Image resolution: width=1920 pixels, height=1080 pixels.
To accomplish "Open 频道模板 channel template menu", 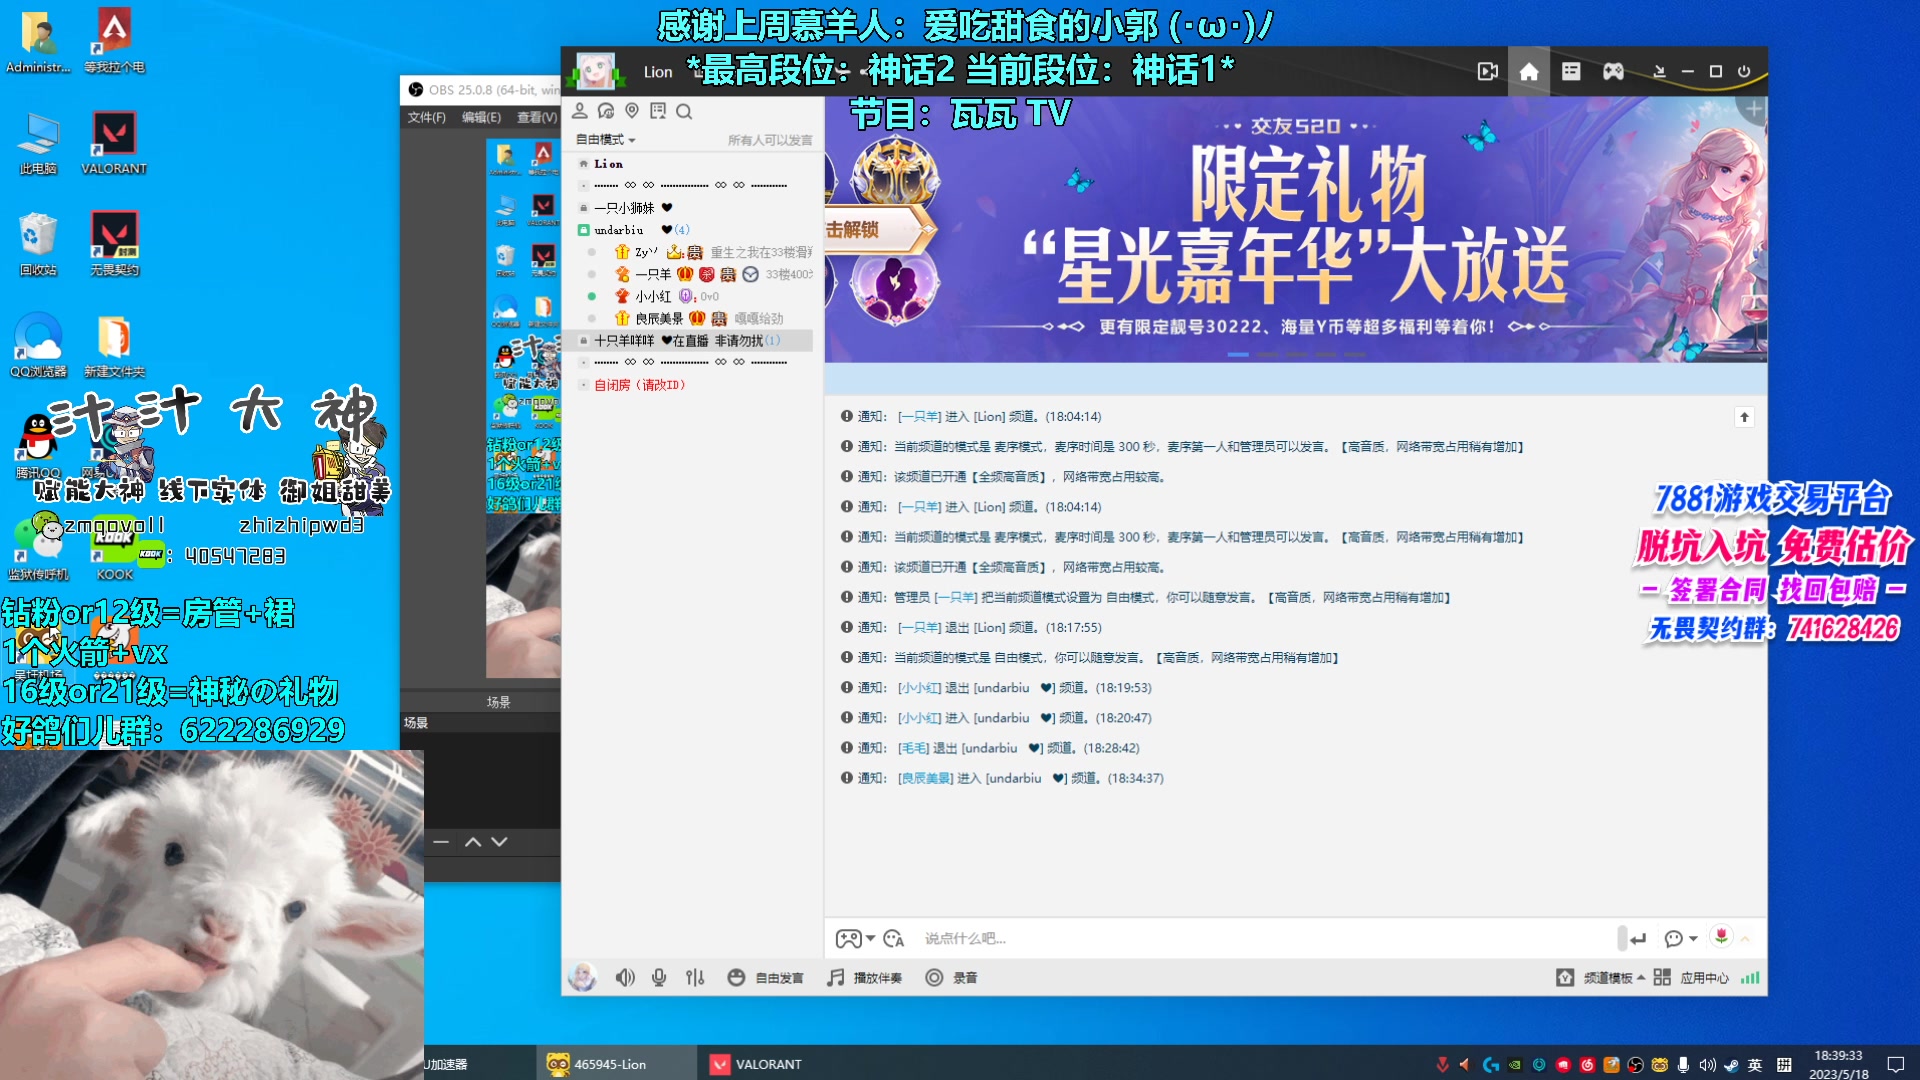I will (x=1601, y=978).
